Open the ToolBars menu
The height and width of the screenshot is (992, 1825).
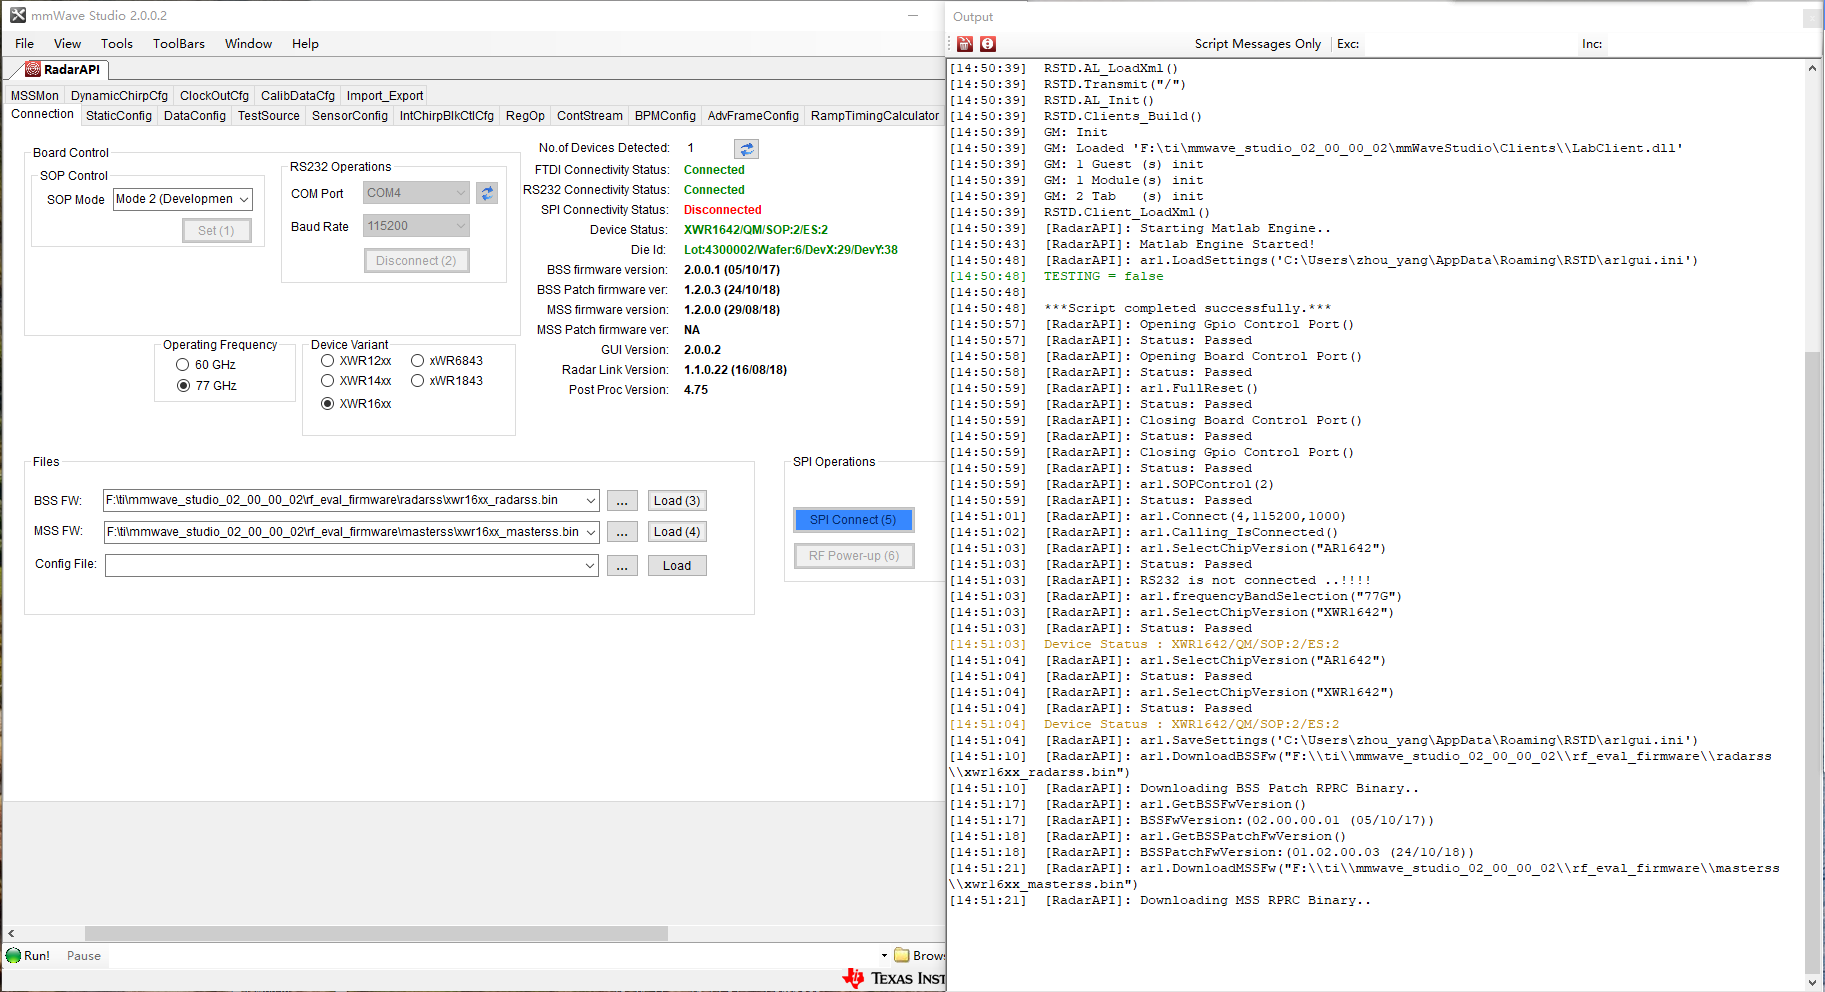[179, 44]
